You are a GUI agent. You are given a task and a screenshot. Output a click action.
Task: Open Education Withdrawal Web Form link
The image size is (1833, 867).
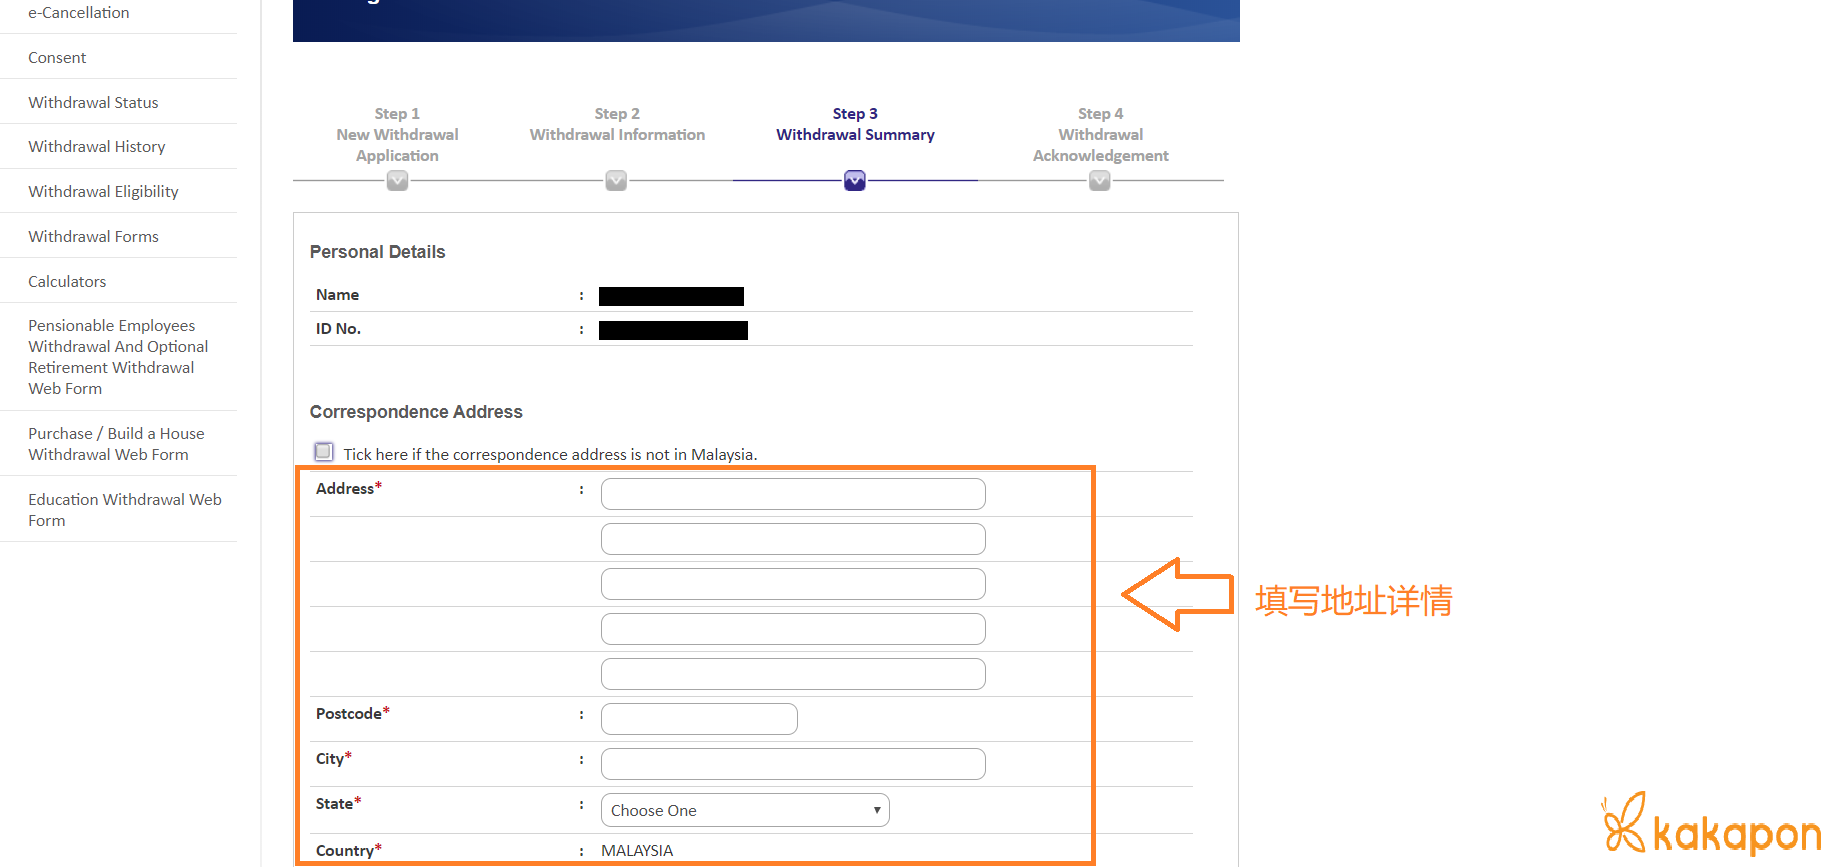[125, 510]
